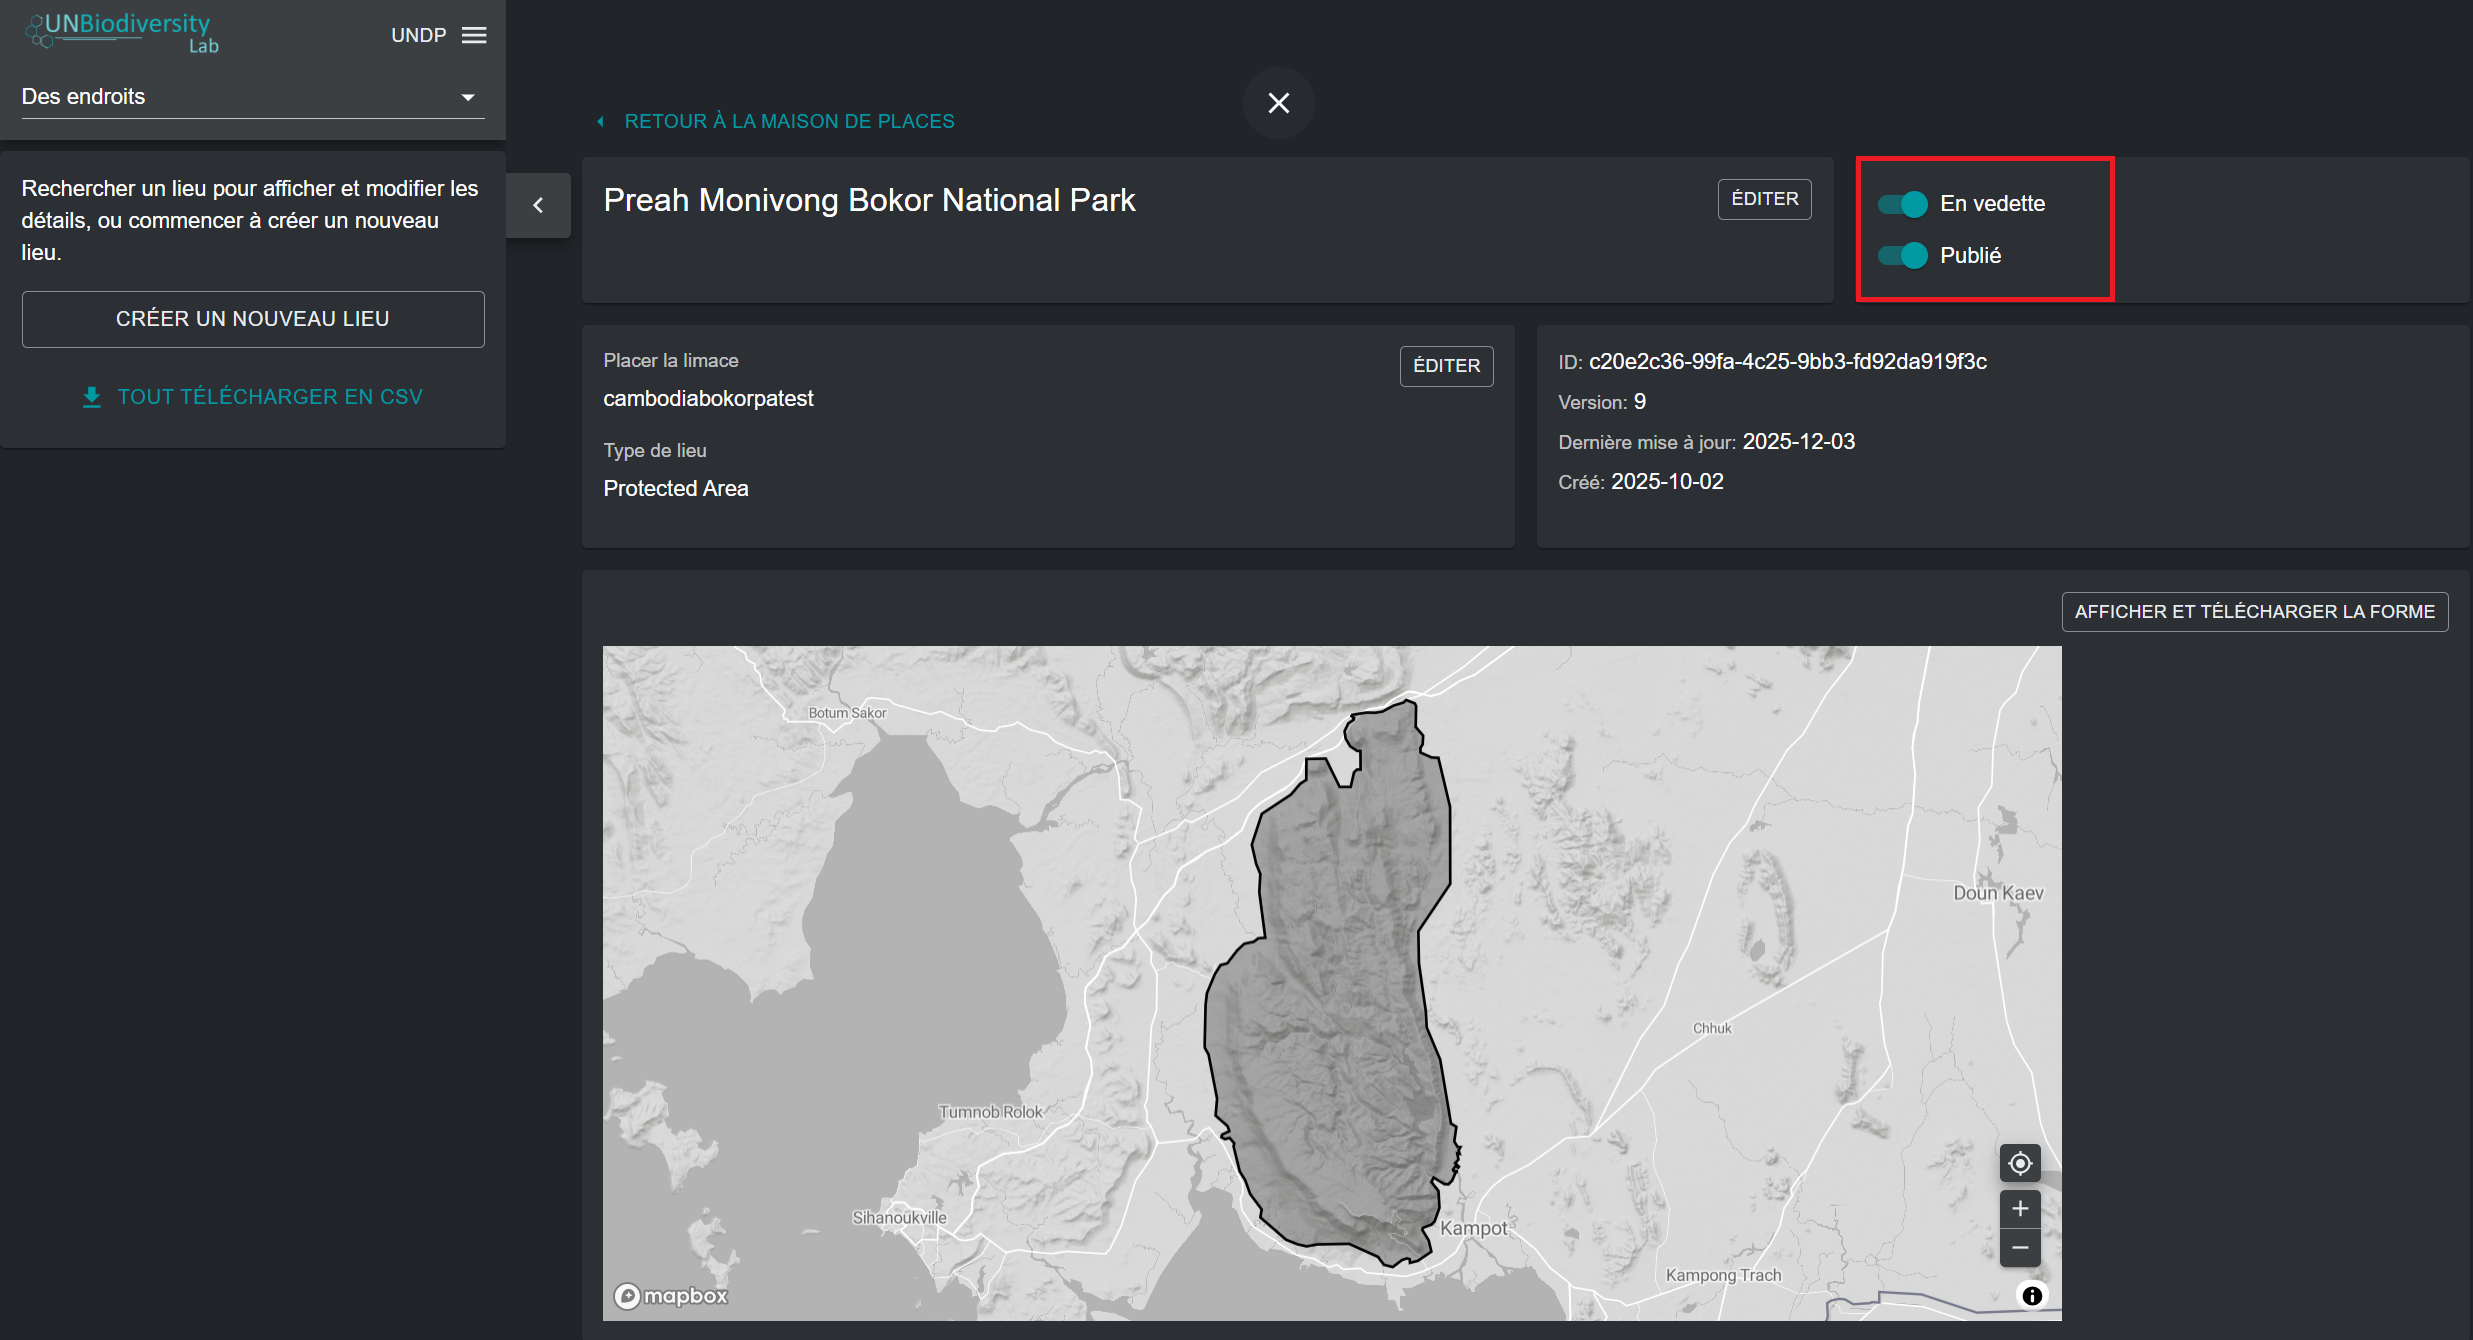Click Afficher et télécharger la forme
Screen dimensions: 2473x1340
point(2254,612)
